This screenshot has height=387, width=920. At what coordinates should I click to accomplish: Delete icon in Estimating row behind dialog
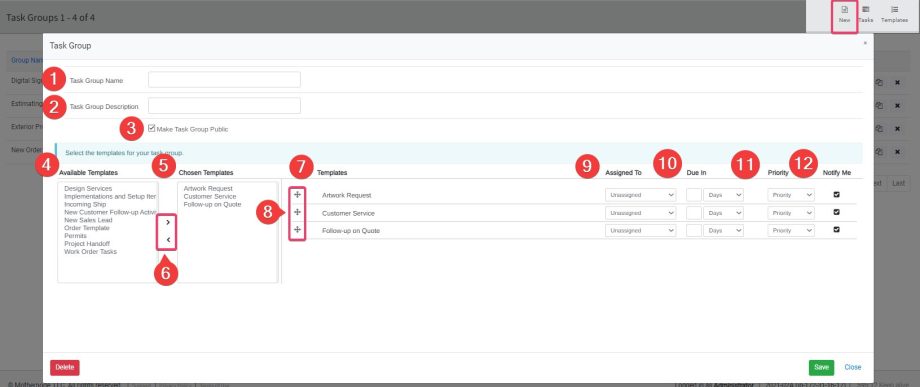click(897, 106)
